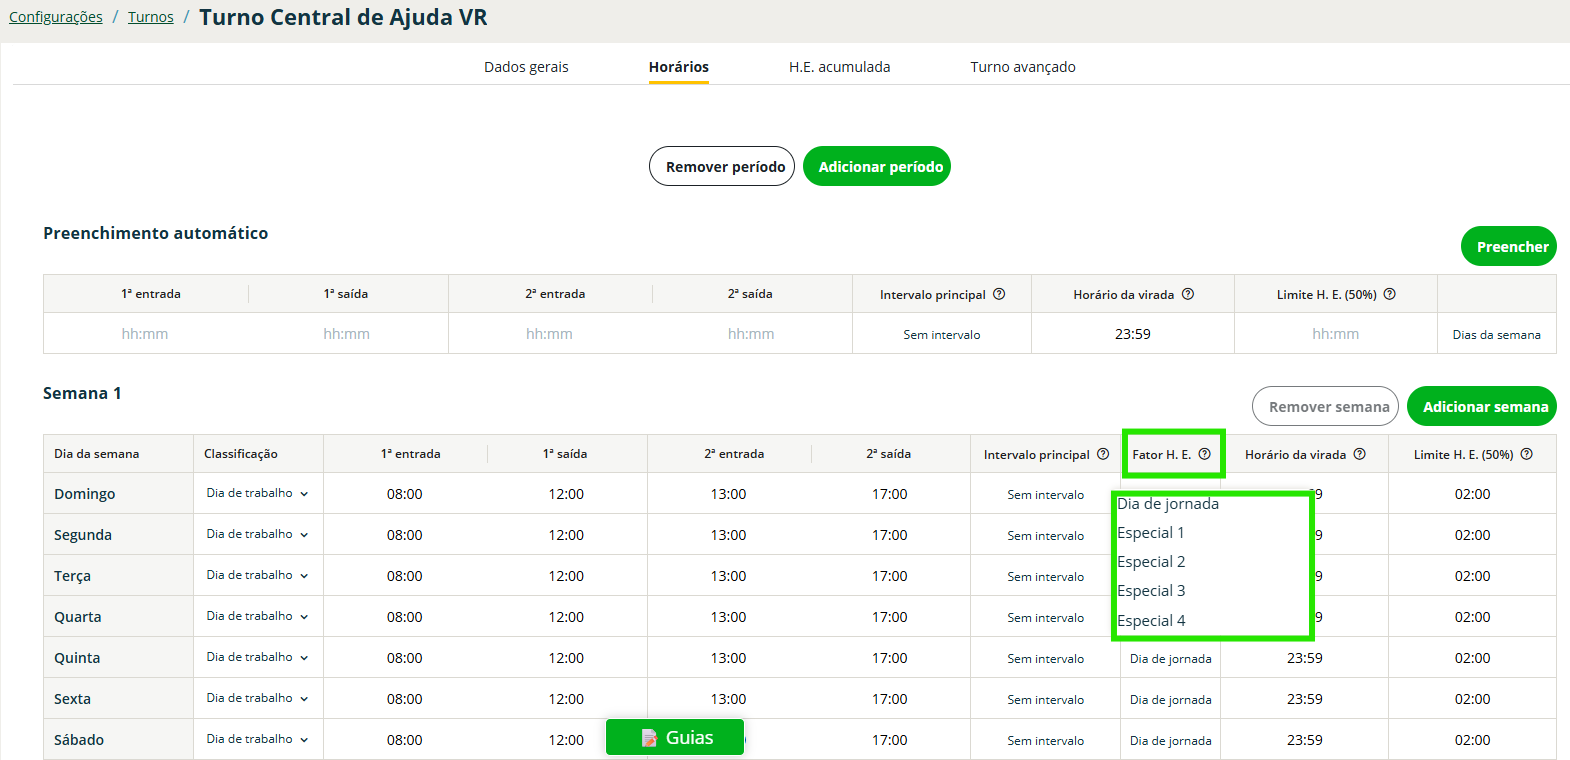Click the 1ª entrada hh:mm autofill field
This screenshot has width=1570, height=760.
(x=145, y=334)
